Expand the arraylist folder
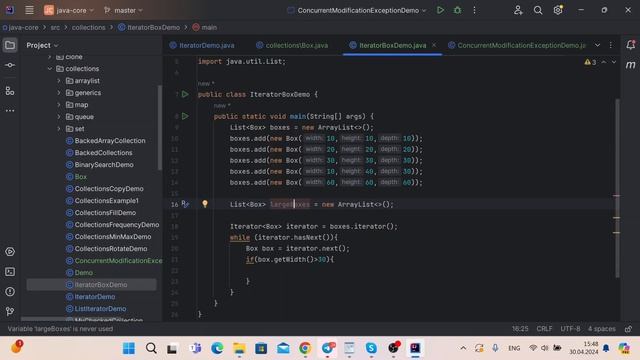 click(59, 81)
